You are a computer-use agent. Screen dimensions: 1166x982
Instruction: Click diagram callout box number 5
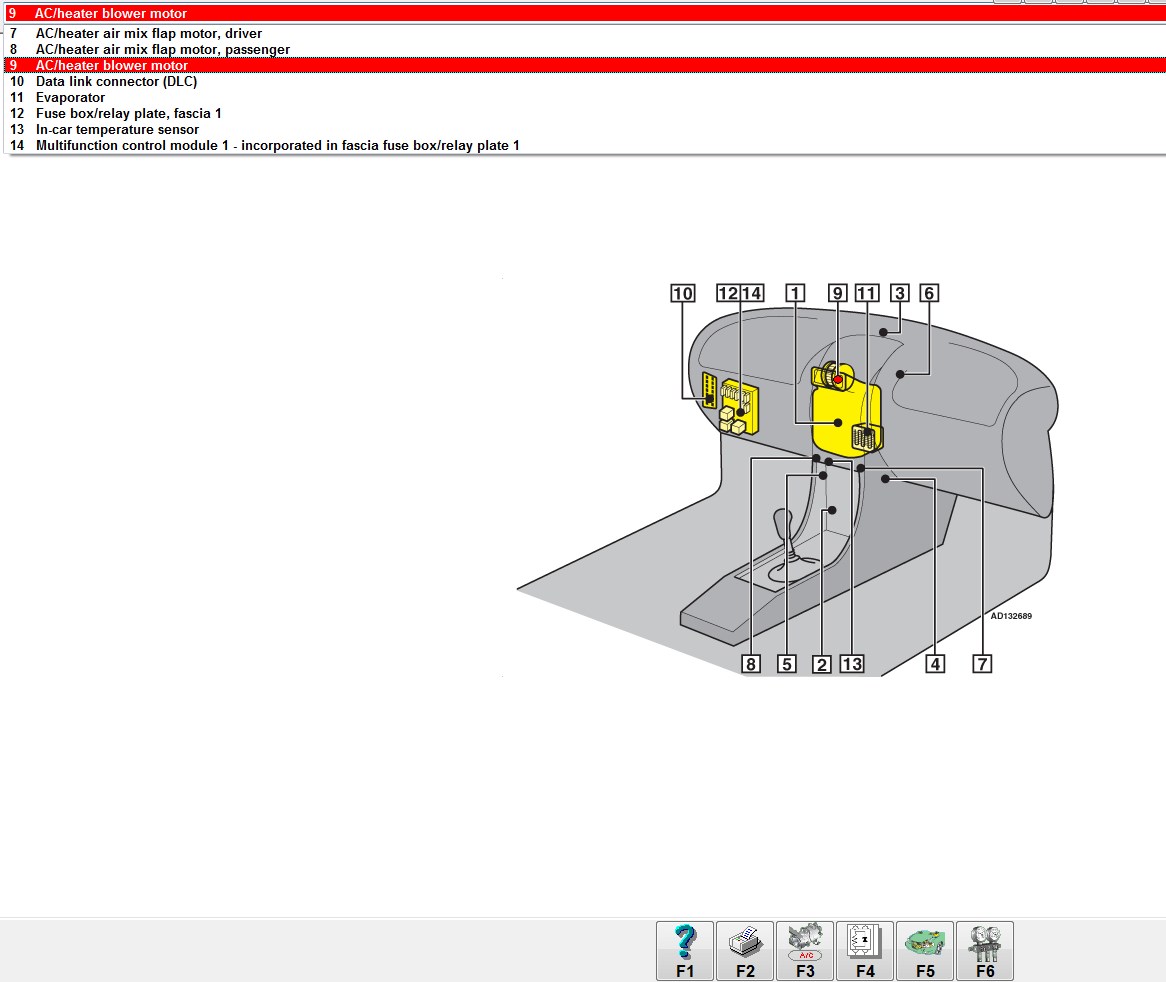click(x=787, y=664)
